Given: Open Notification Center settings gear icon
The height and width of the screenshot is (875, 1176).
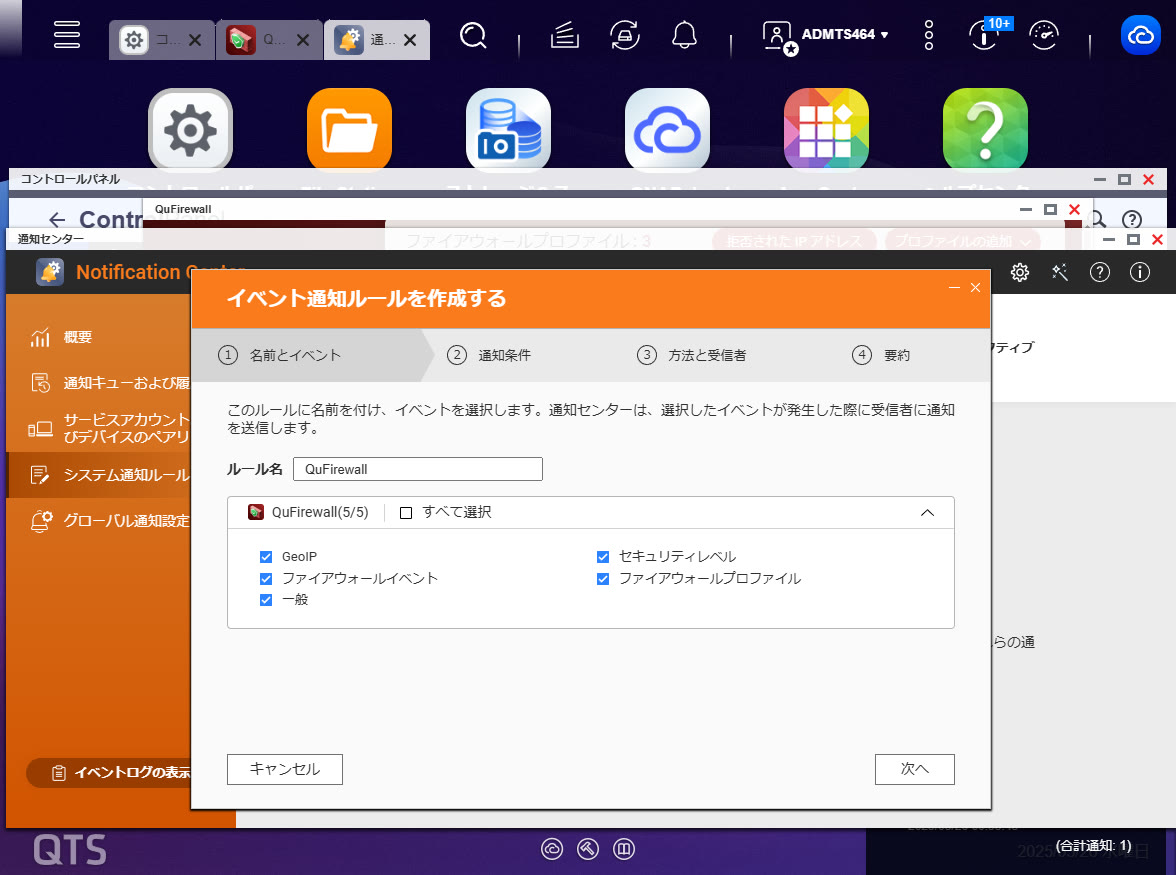Looking at the screenshot, I should click(x=1020, y=272).
